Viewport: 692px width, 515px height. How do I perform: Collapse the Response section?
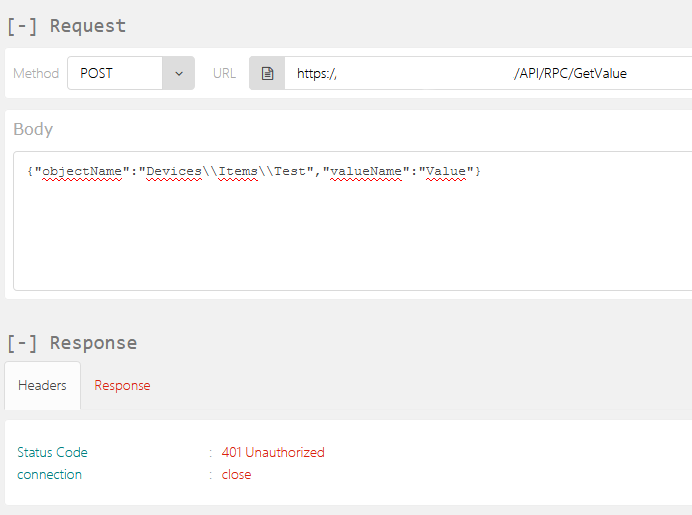[22, 343]
